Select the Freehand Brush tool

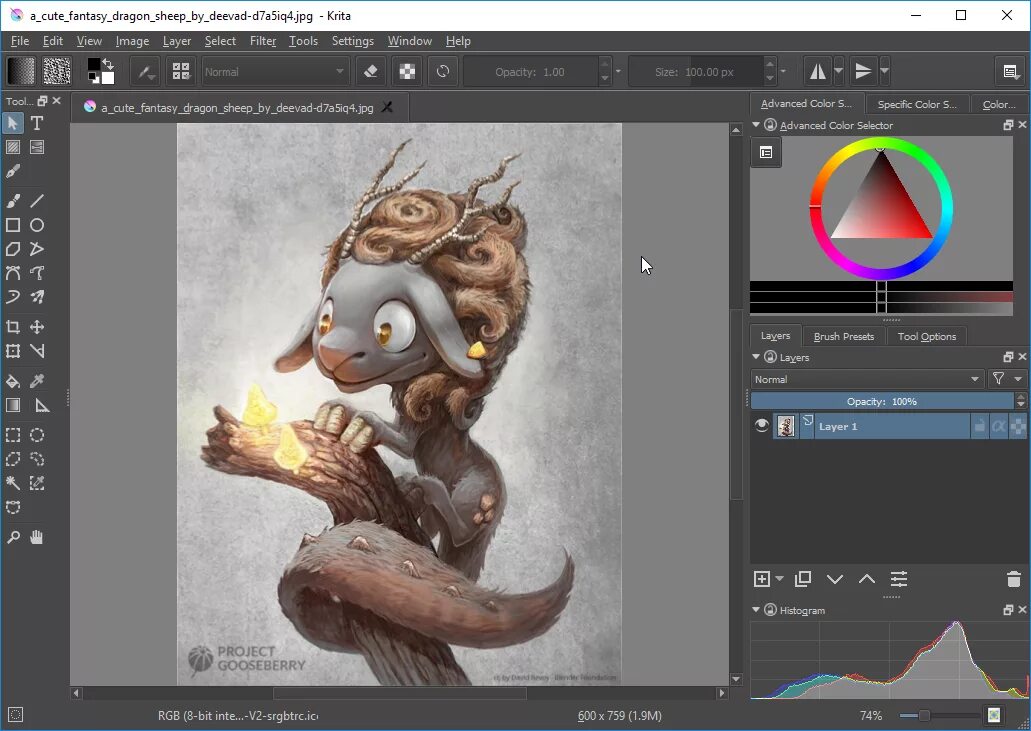12,200
